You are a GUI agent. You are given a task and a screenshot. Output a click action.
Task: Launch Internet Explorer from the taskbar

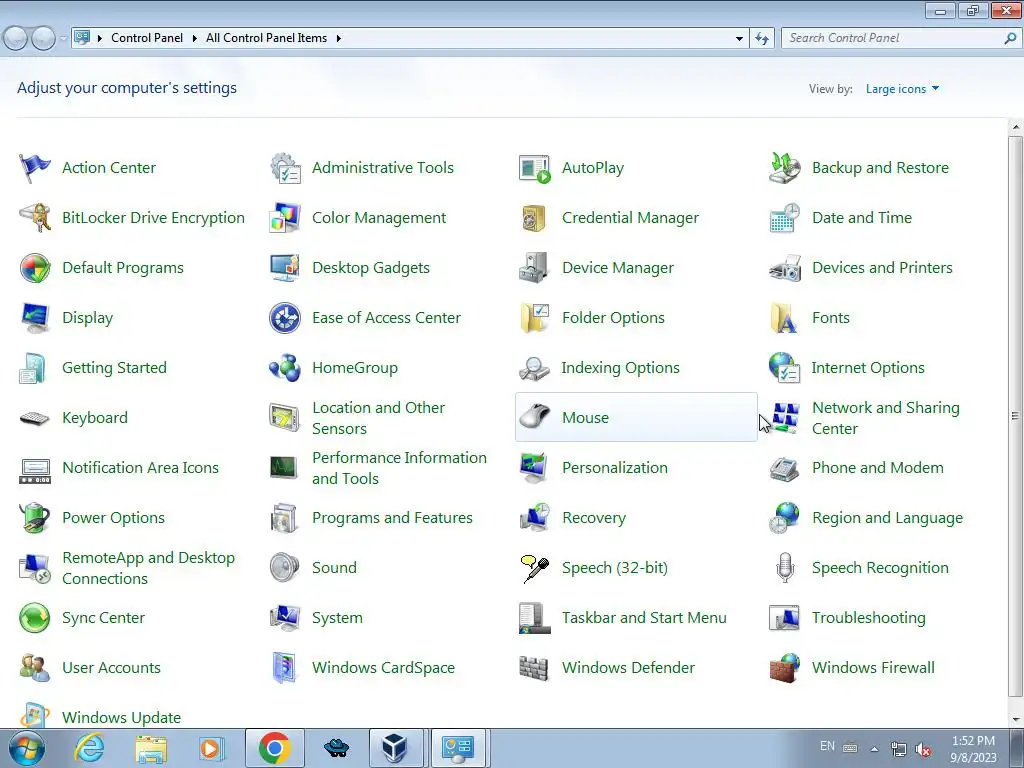pos(89,748)
